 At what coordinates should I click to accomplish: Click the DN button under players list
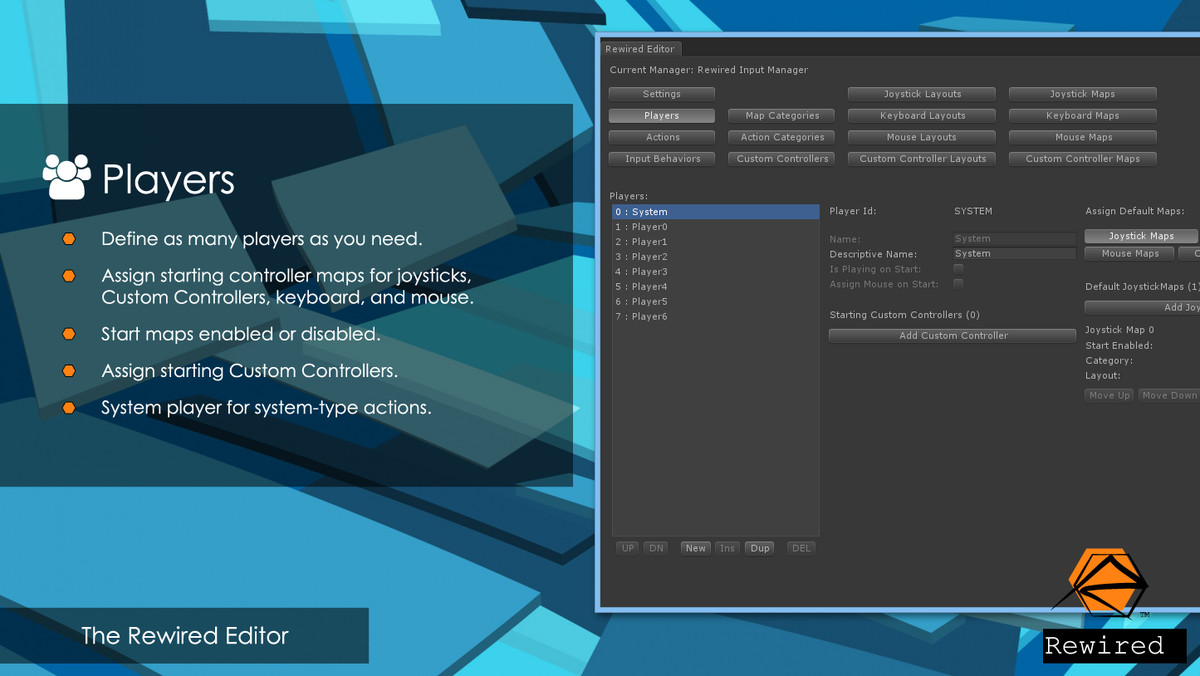pos(656,548)
